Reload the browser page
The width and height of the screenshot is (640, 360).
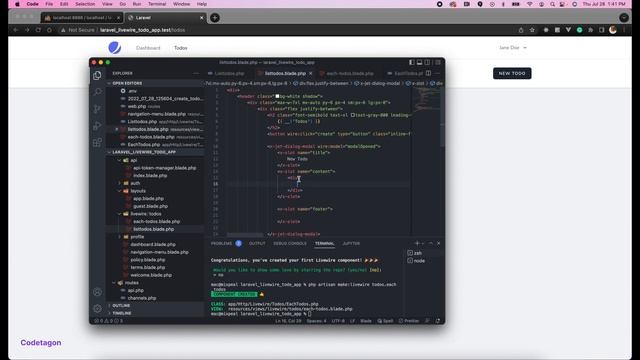click(x=38, y=30)
